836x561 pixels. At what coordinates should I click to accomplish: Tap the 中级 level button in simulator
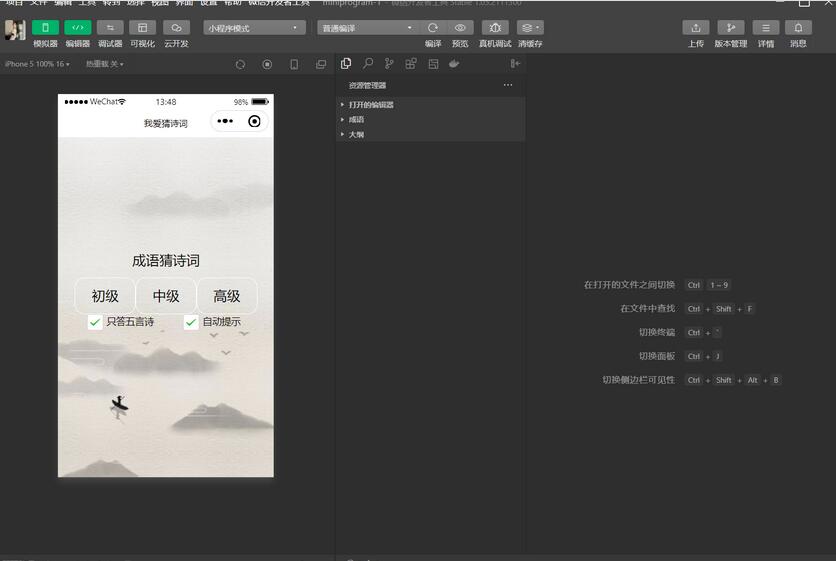coord(166,295)
